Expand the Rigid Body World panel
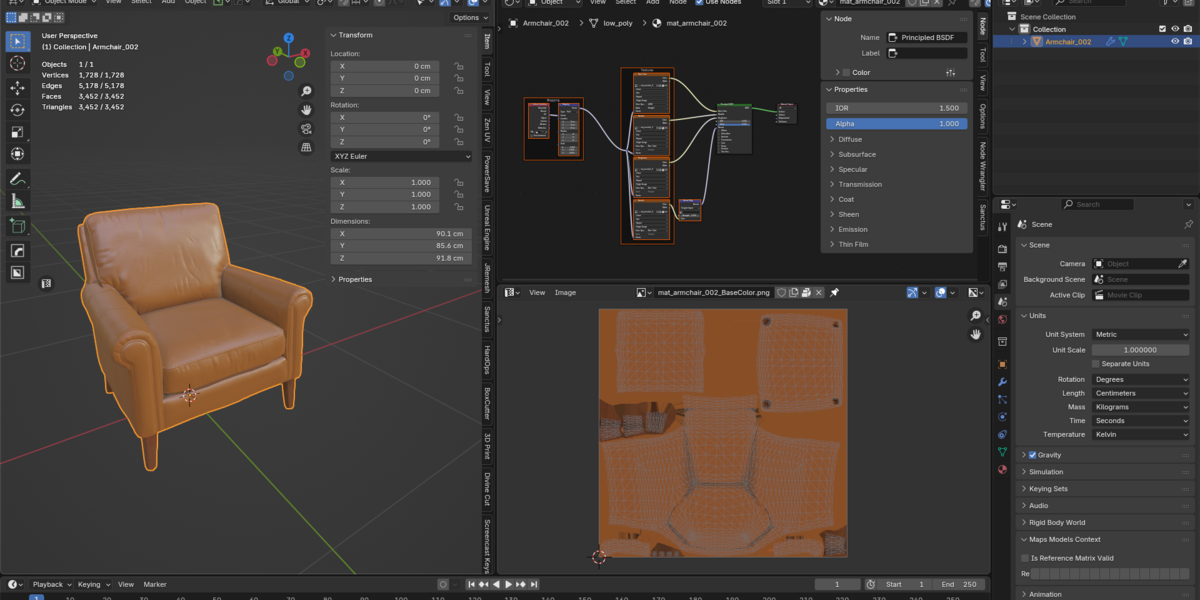Viewport: 1200px width, 600px height. (x=1057, y=522)
